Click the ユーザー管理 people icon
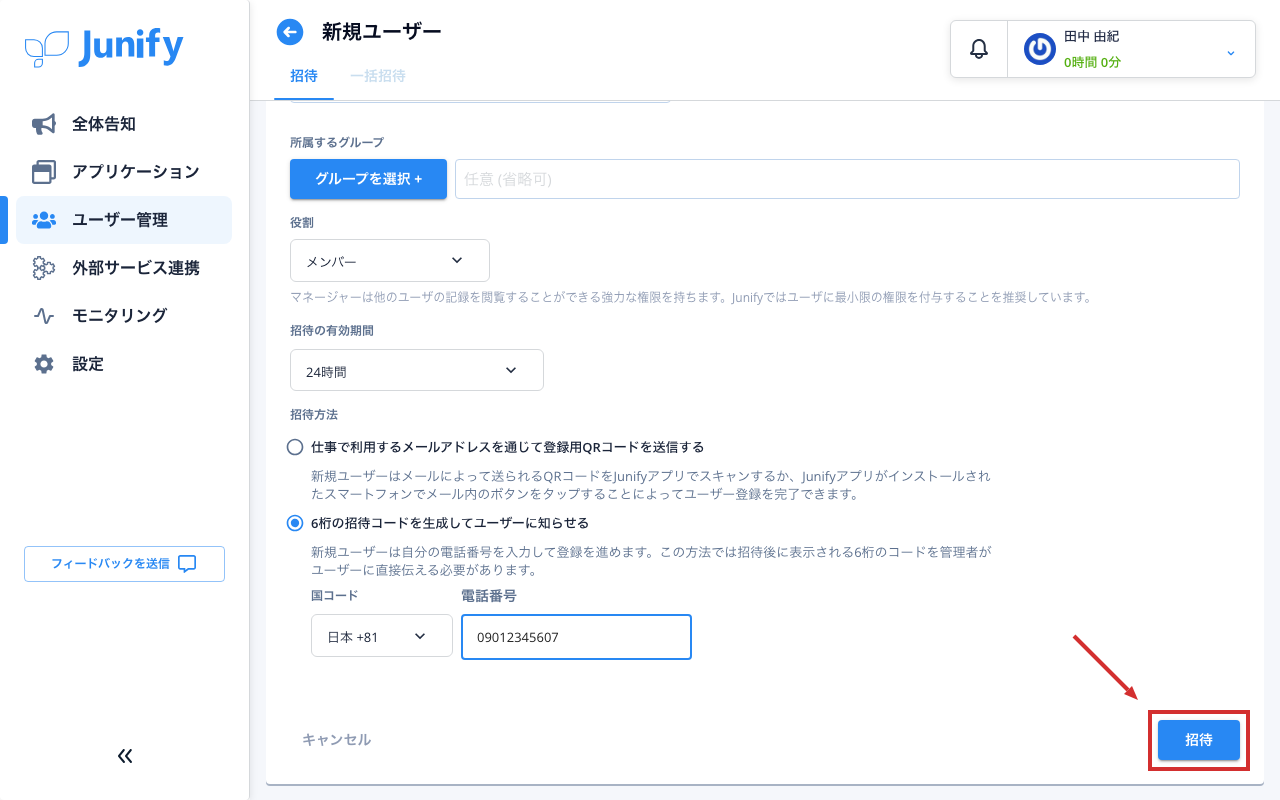The width and height of the screenshot is (1280, 800). 44,220
